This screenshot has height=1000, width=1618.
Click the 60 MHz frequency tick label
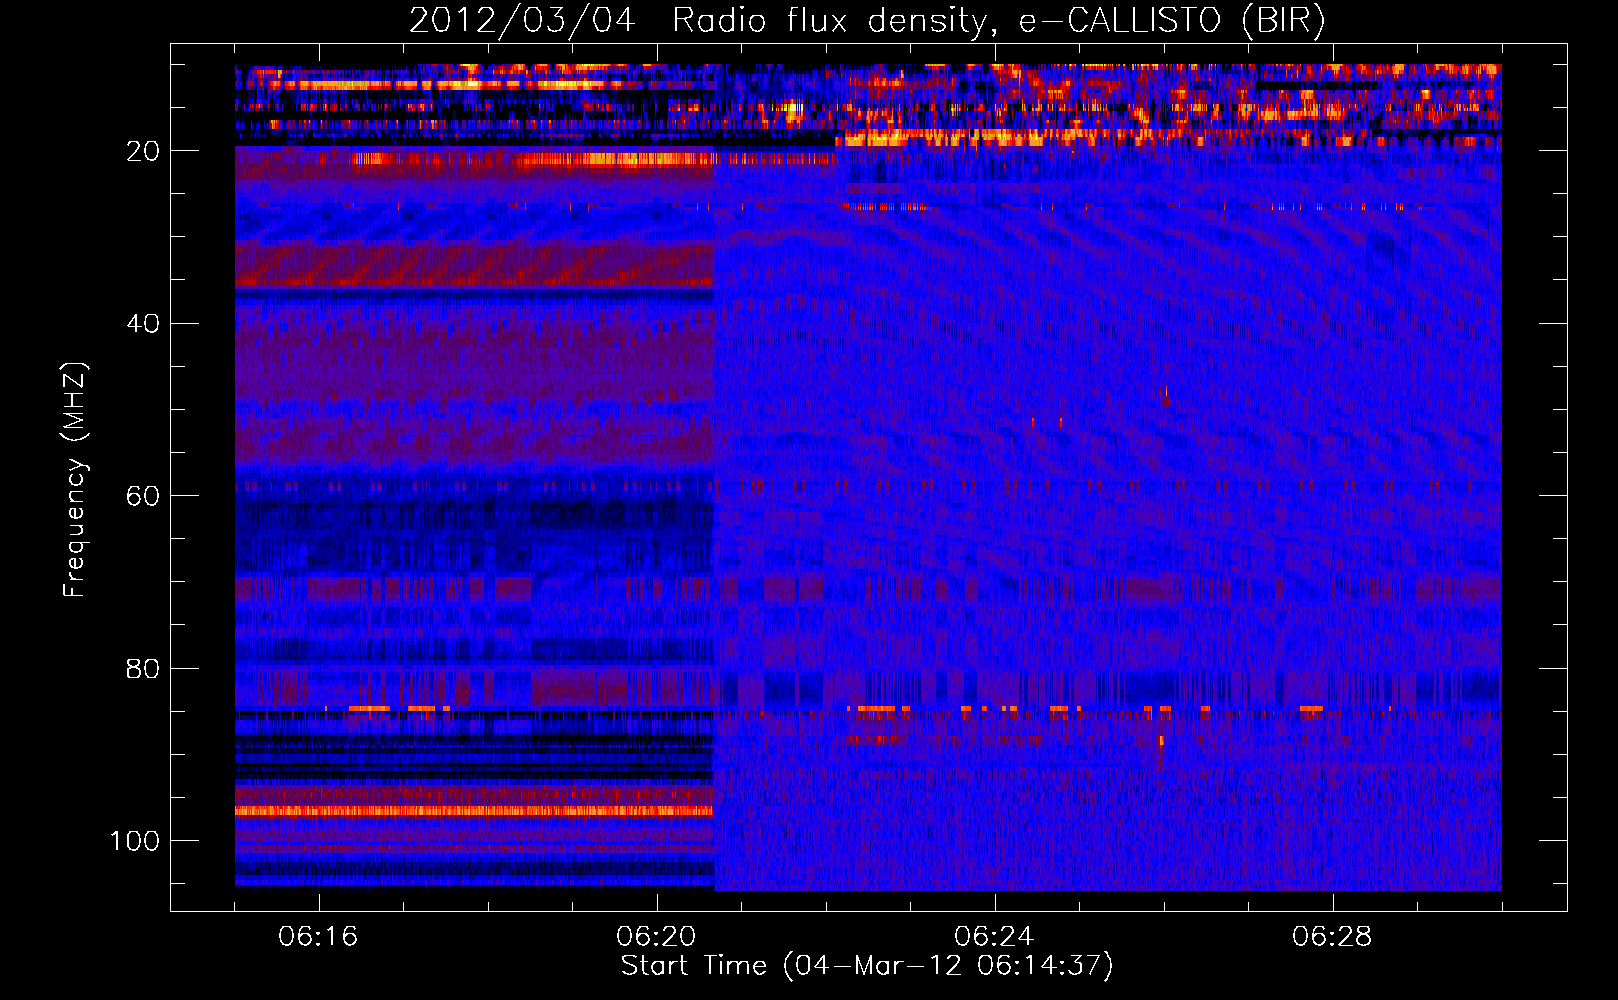[144, 496]
